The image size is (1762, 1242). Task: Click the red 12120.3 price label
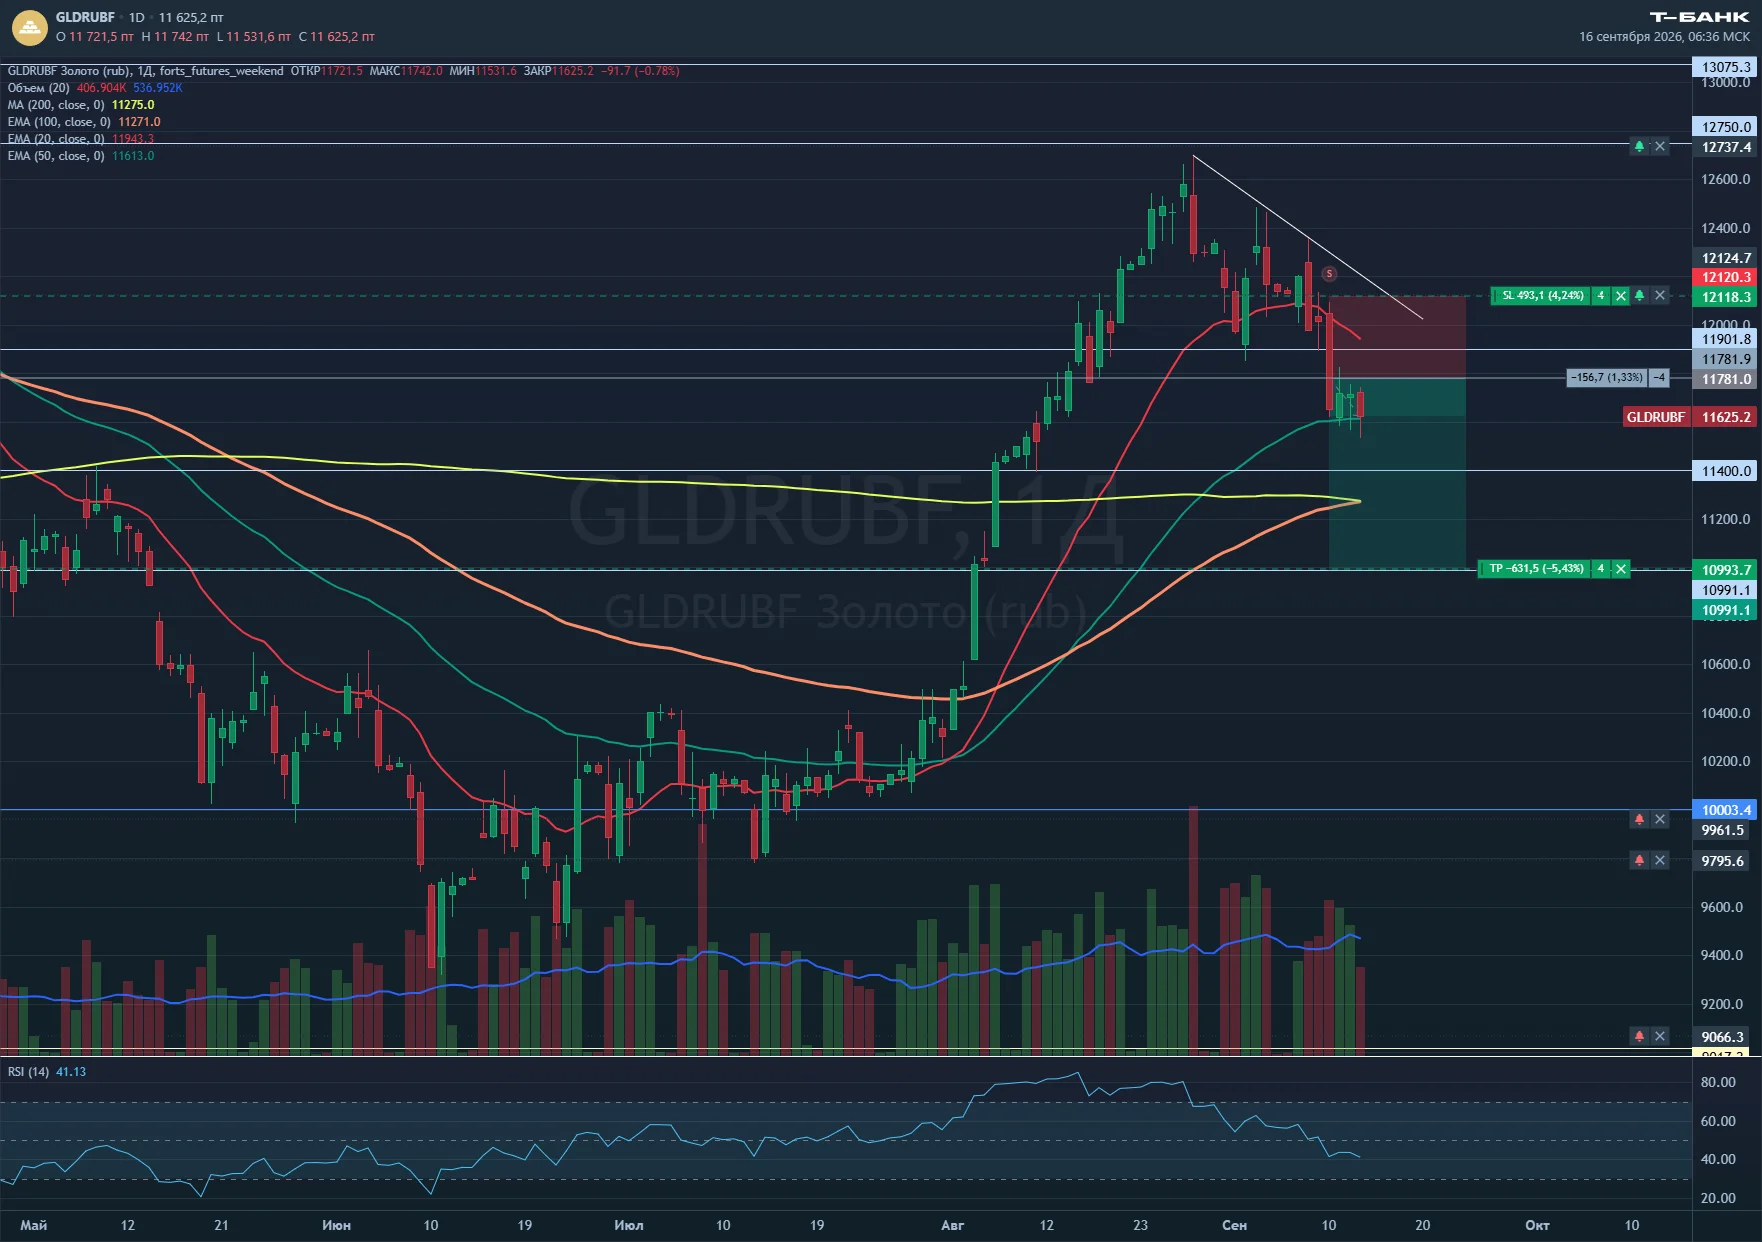(1726, 277)
